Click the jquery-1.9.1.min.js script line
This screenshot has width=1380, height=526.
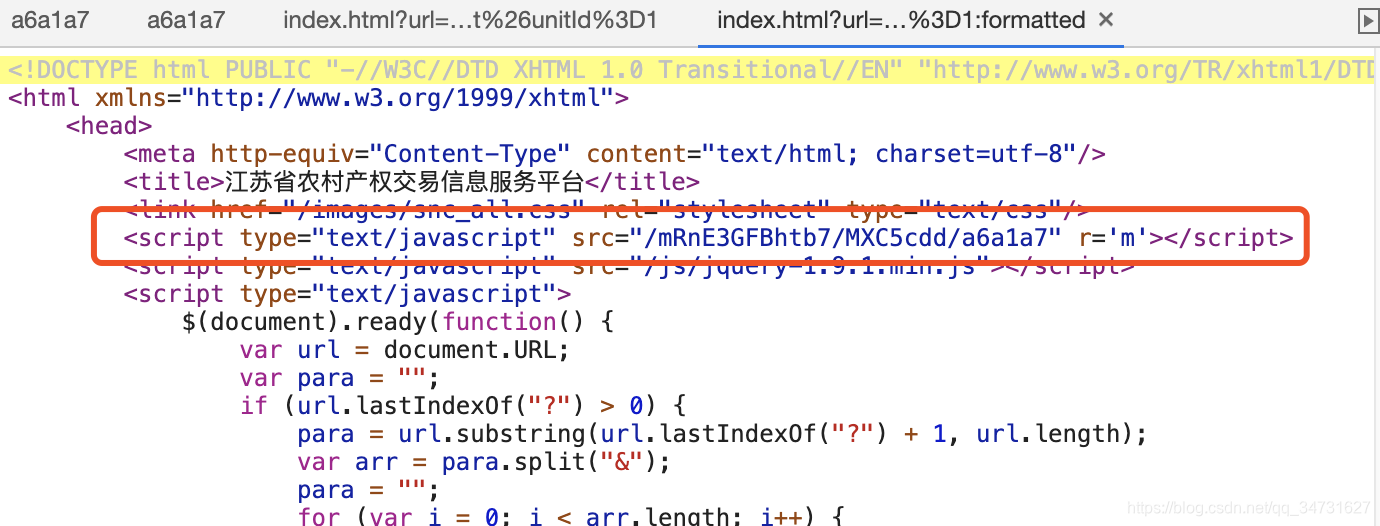point(629,266)
